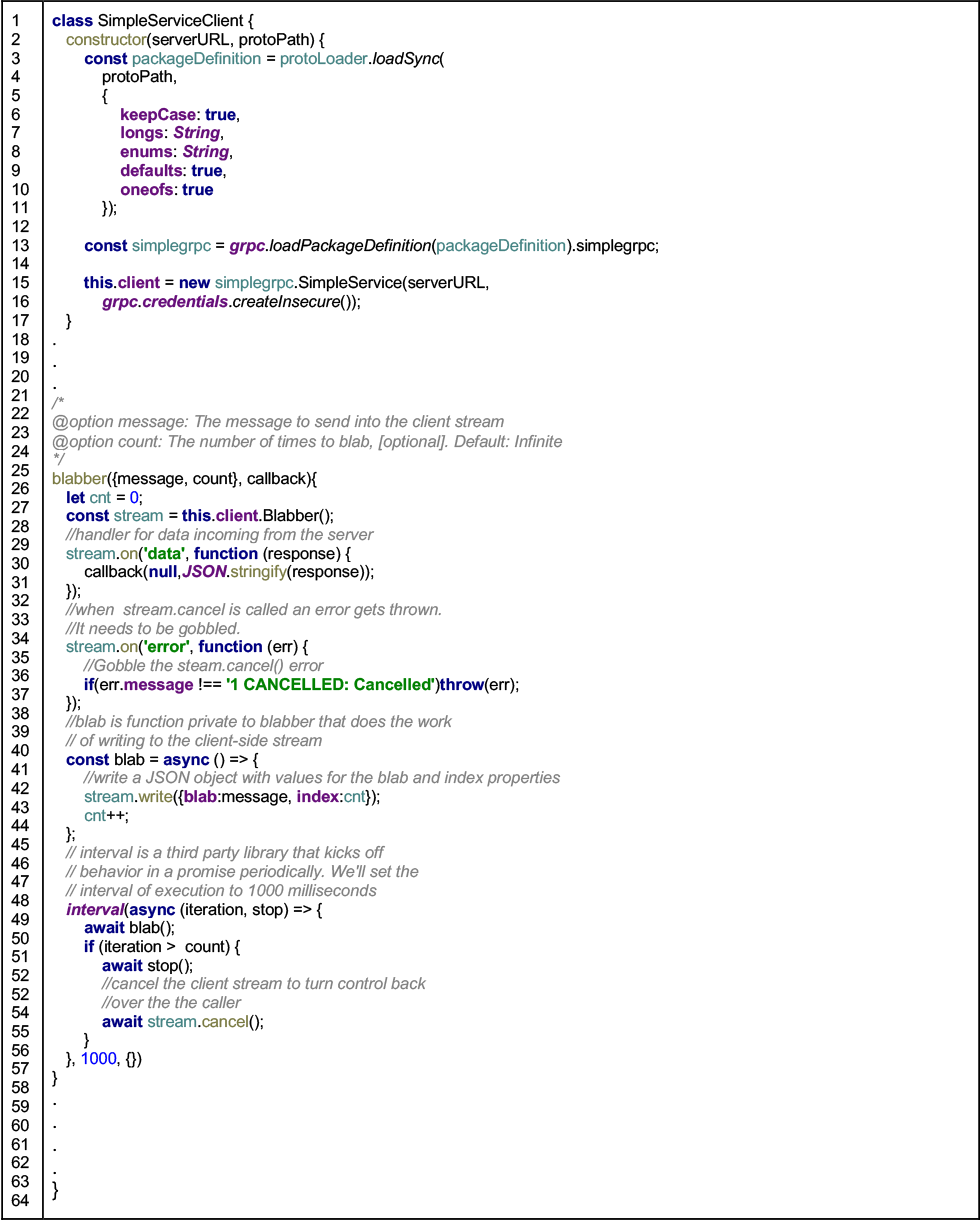
Task: Click the '//over the the caller' comment
Action: 172,1002
